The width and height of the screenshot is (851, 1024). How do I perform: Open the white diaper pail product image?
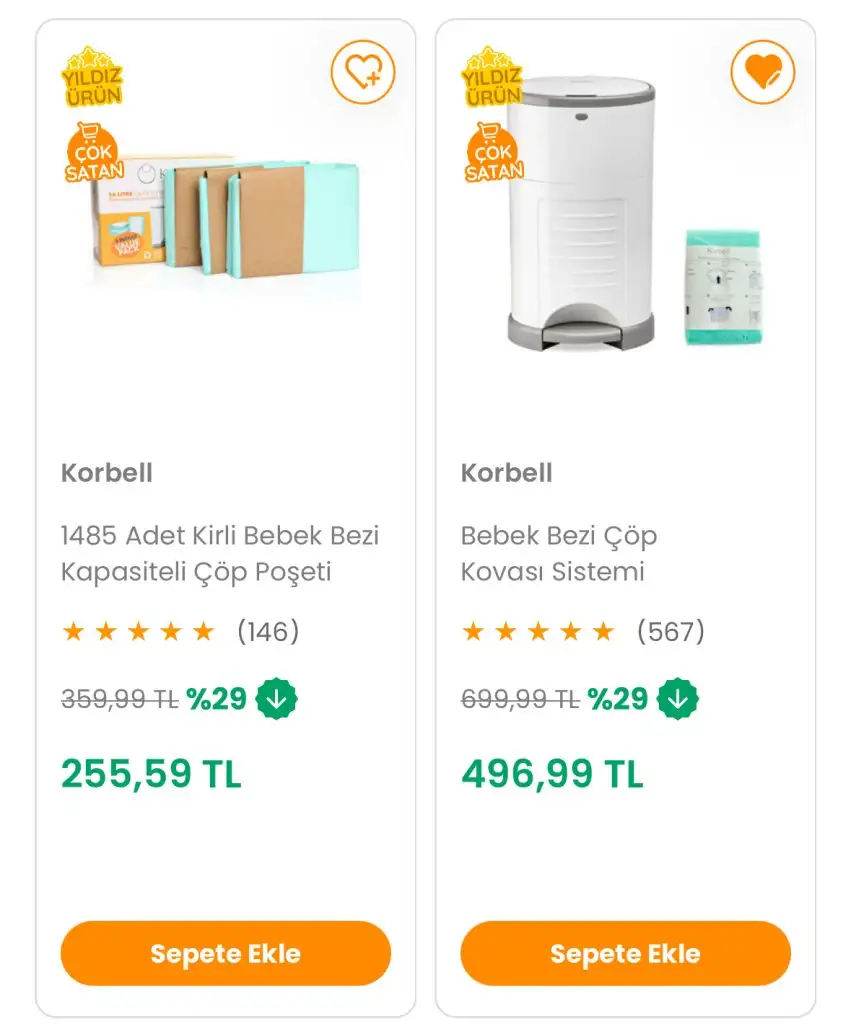[634, 214]
